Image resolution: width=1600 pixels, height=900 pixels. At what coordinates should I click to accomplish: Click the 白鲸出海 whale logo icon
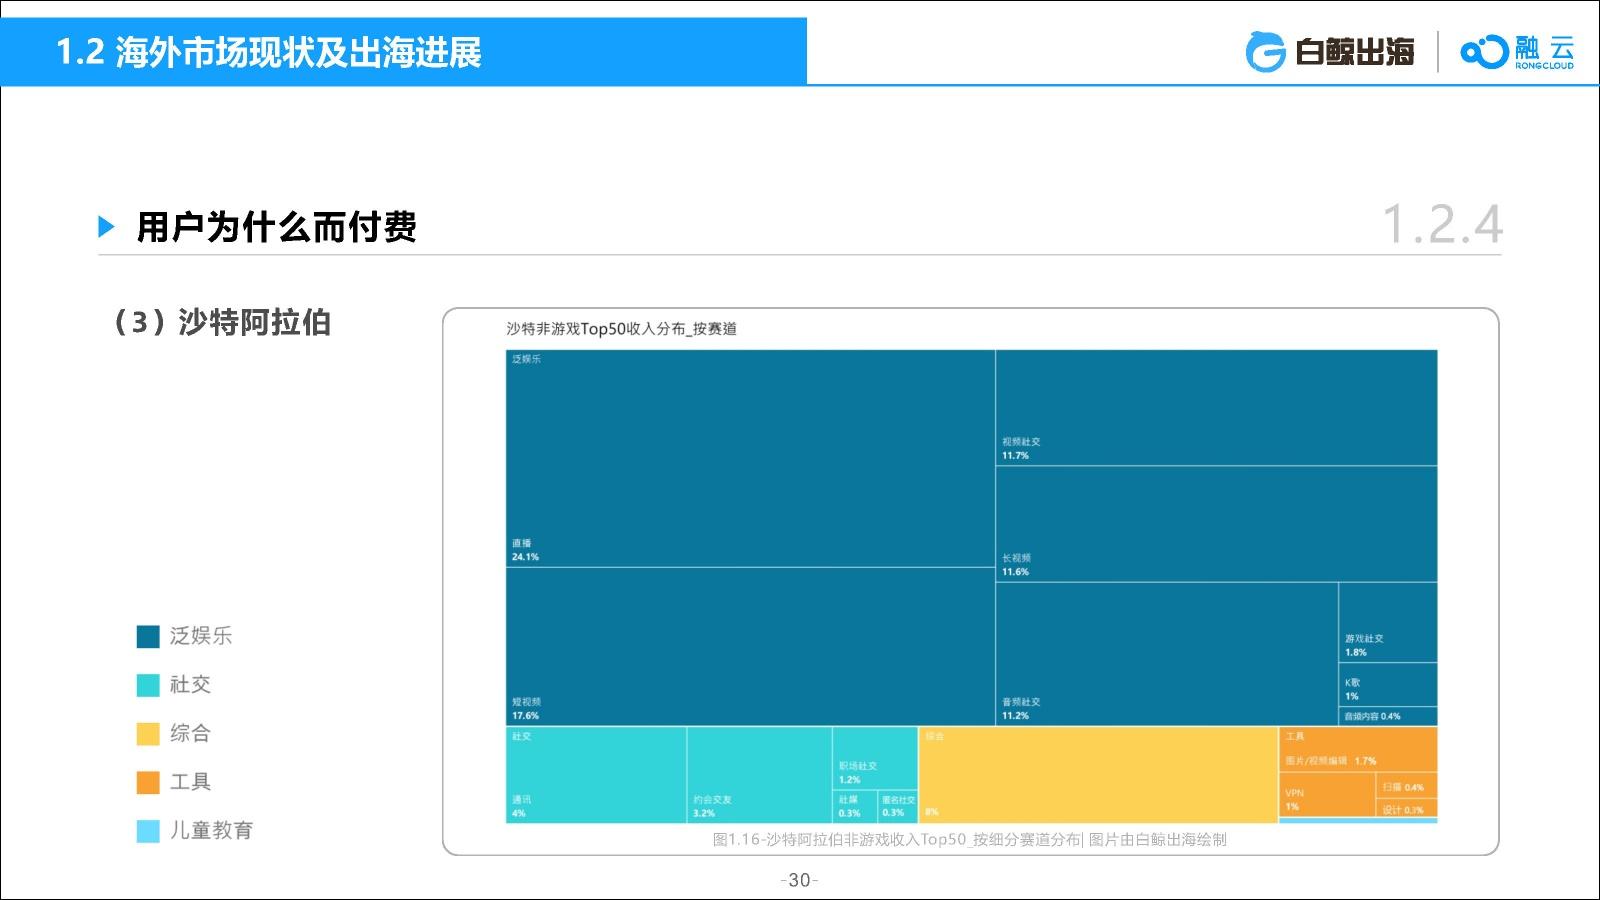(x=1265, y=52)
